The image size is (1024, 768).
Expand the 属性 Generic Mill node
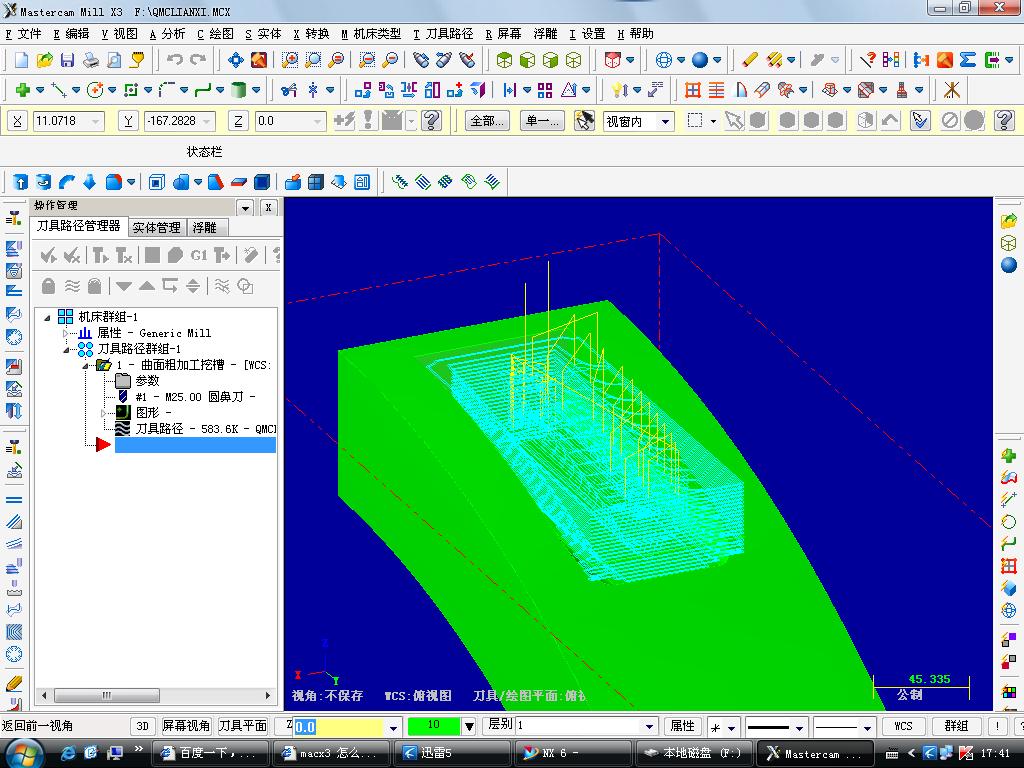[65, 333]
